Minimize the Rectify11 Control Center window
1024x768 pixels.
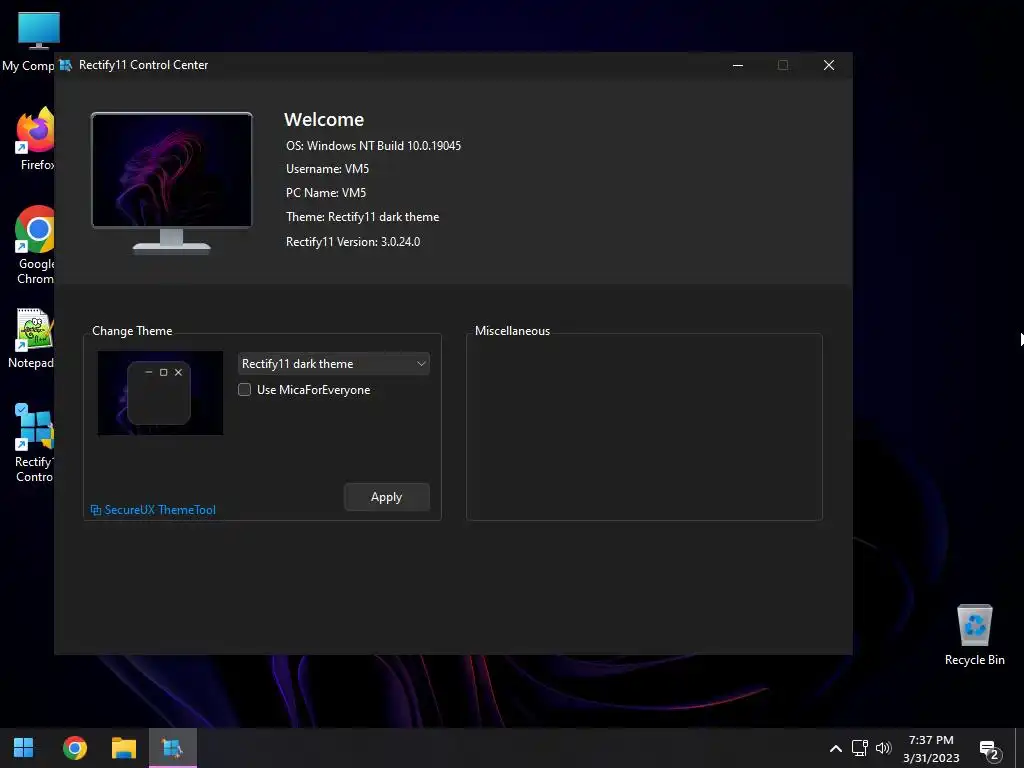click(738, 65)
